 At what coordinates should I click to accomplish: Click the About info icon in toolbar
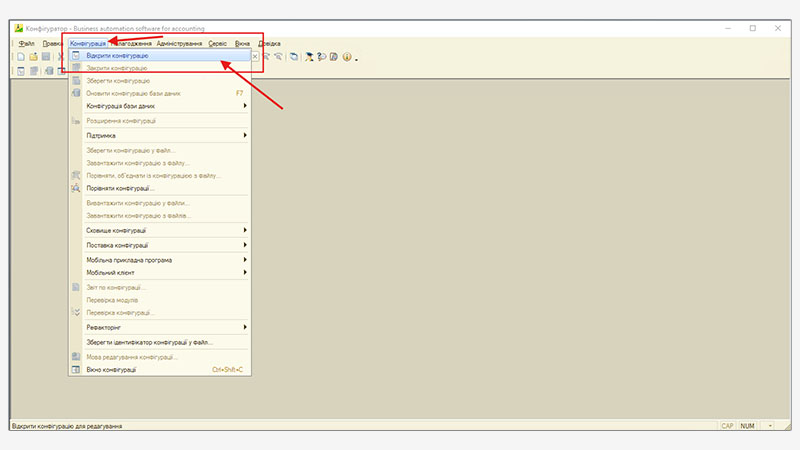pyautogui.click(x=347, y=57)
